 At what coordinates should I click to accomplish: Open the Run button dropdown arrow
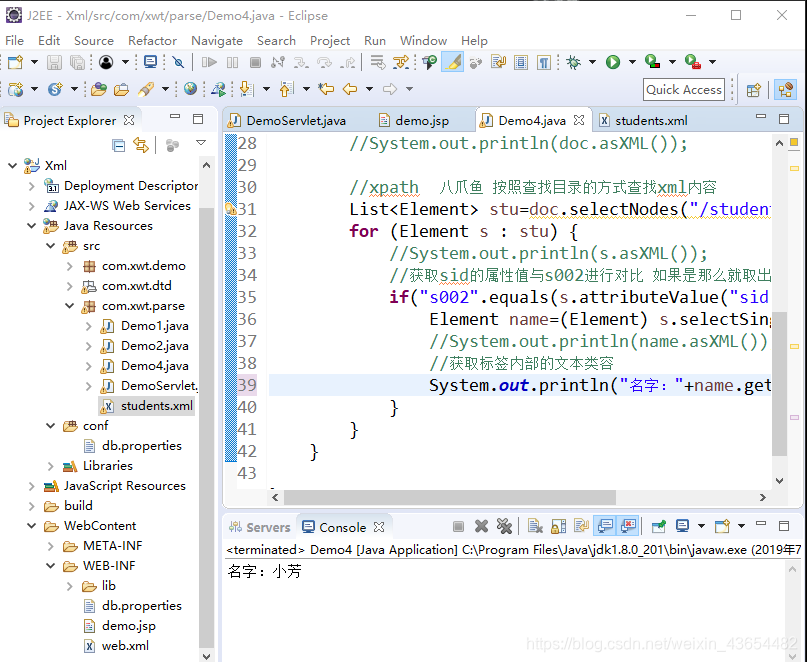[632, 62]
